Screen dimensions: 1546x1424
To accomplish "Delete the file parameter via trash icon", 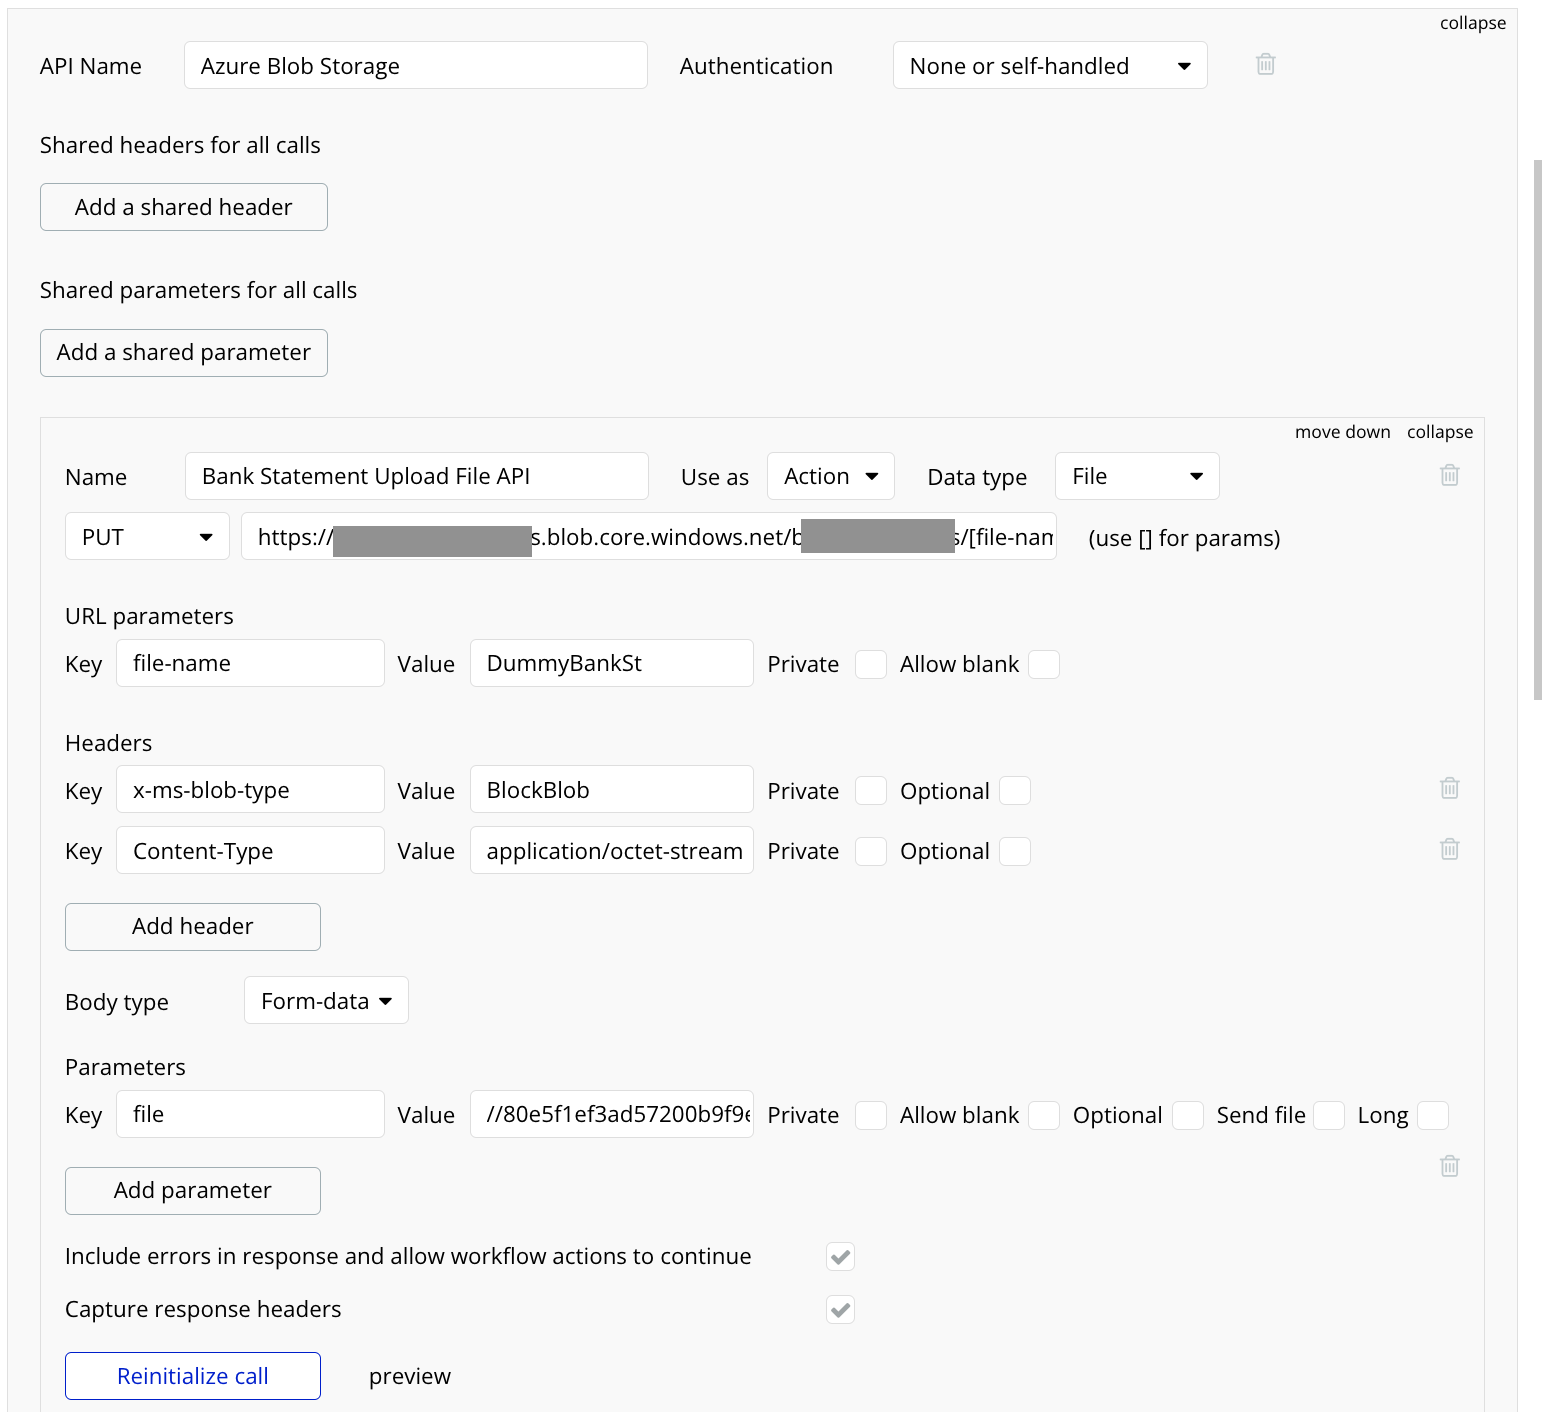I will click(1449, 1166).
